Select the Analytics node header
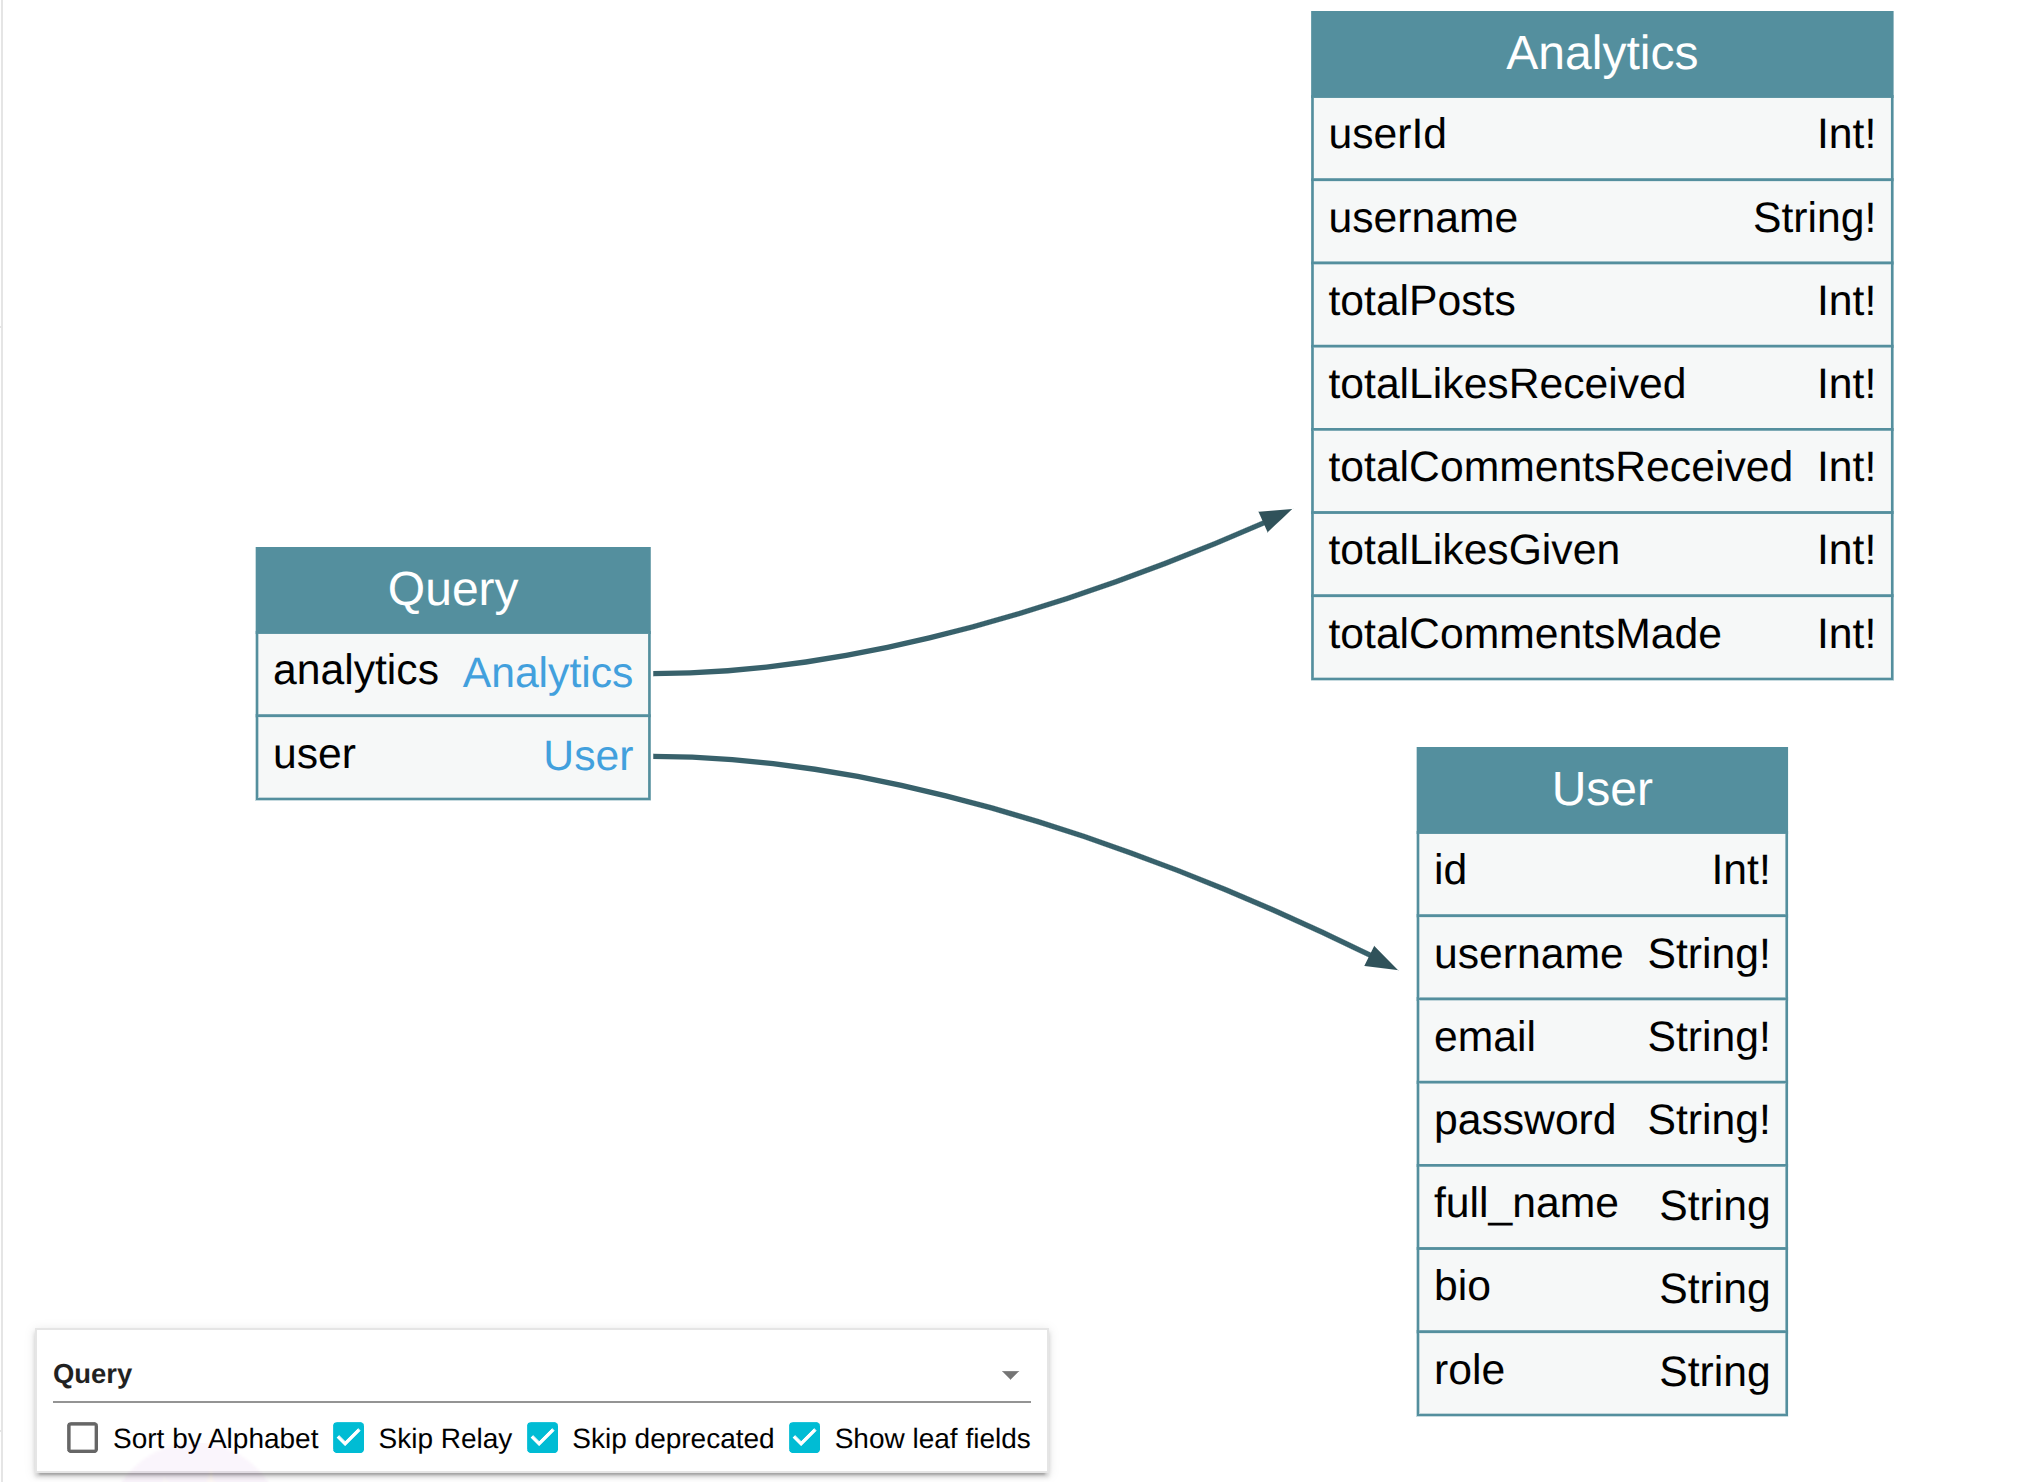 click(1601, 54)
